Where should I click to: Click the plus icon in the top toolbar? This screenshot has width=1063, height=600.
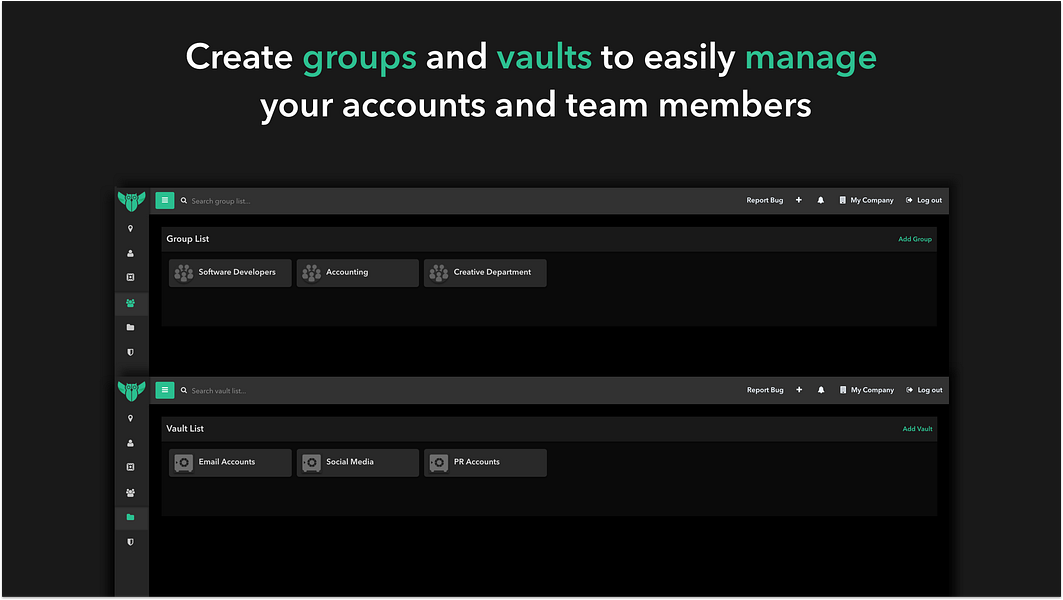(798, 200)
